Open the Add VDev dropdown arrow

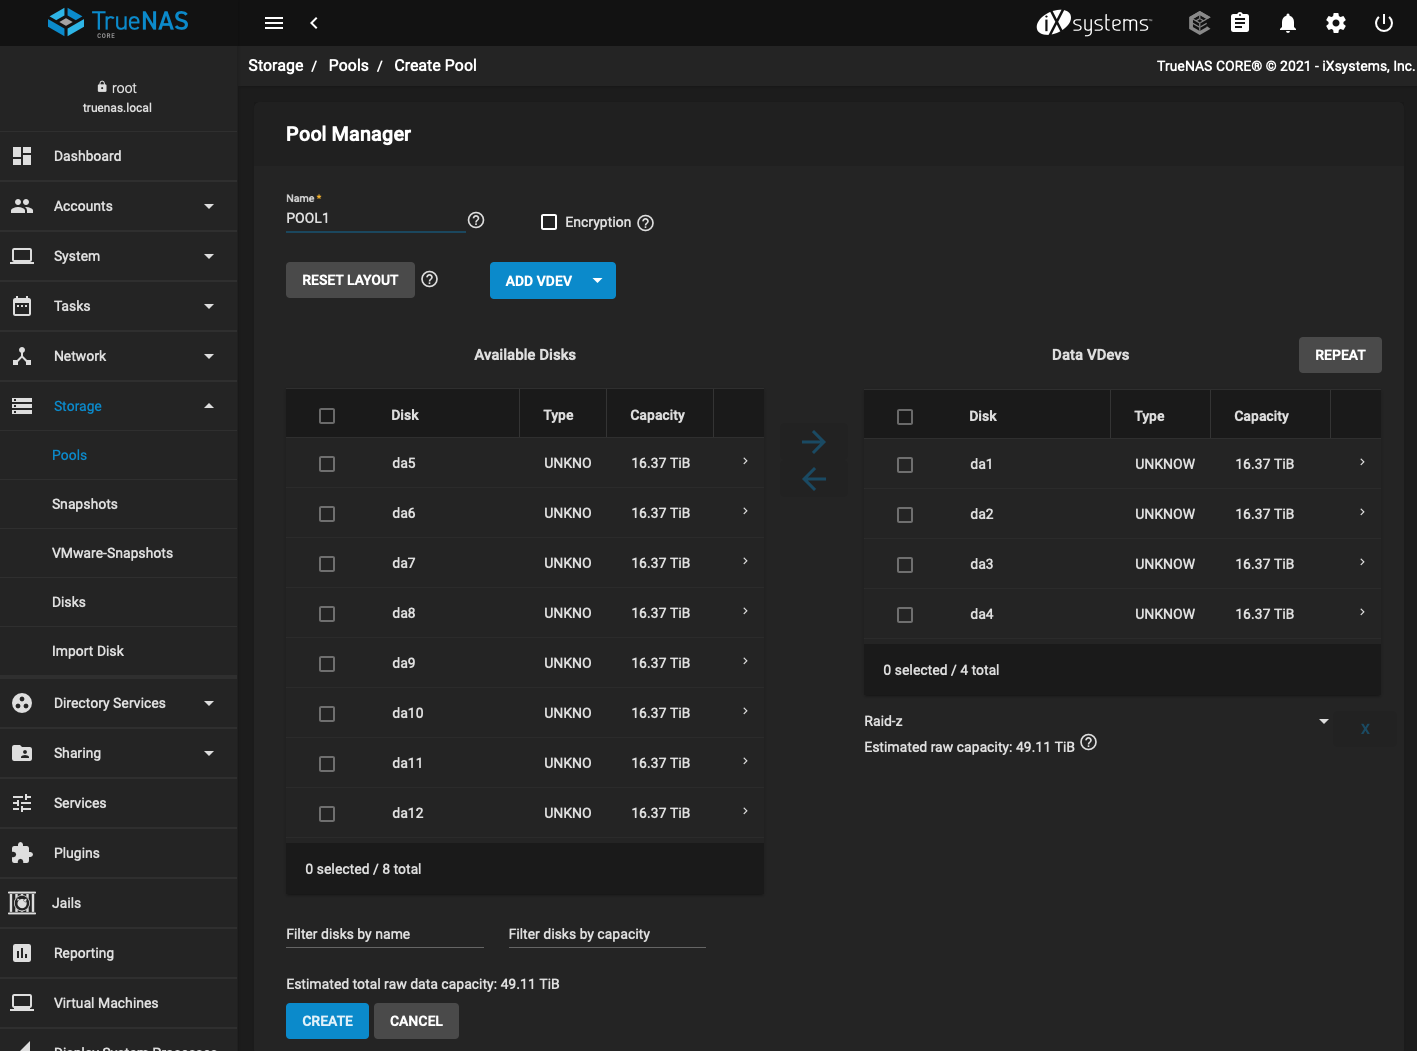(597, 281)
